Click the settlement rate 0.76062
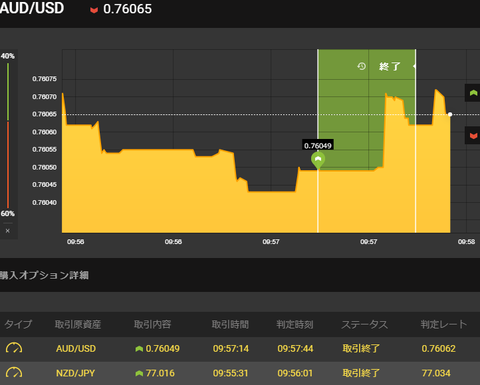 [438, 349]
